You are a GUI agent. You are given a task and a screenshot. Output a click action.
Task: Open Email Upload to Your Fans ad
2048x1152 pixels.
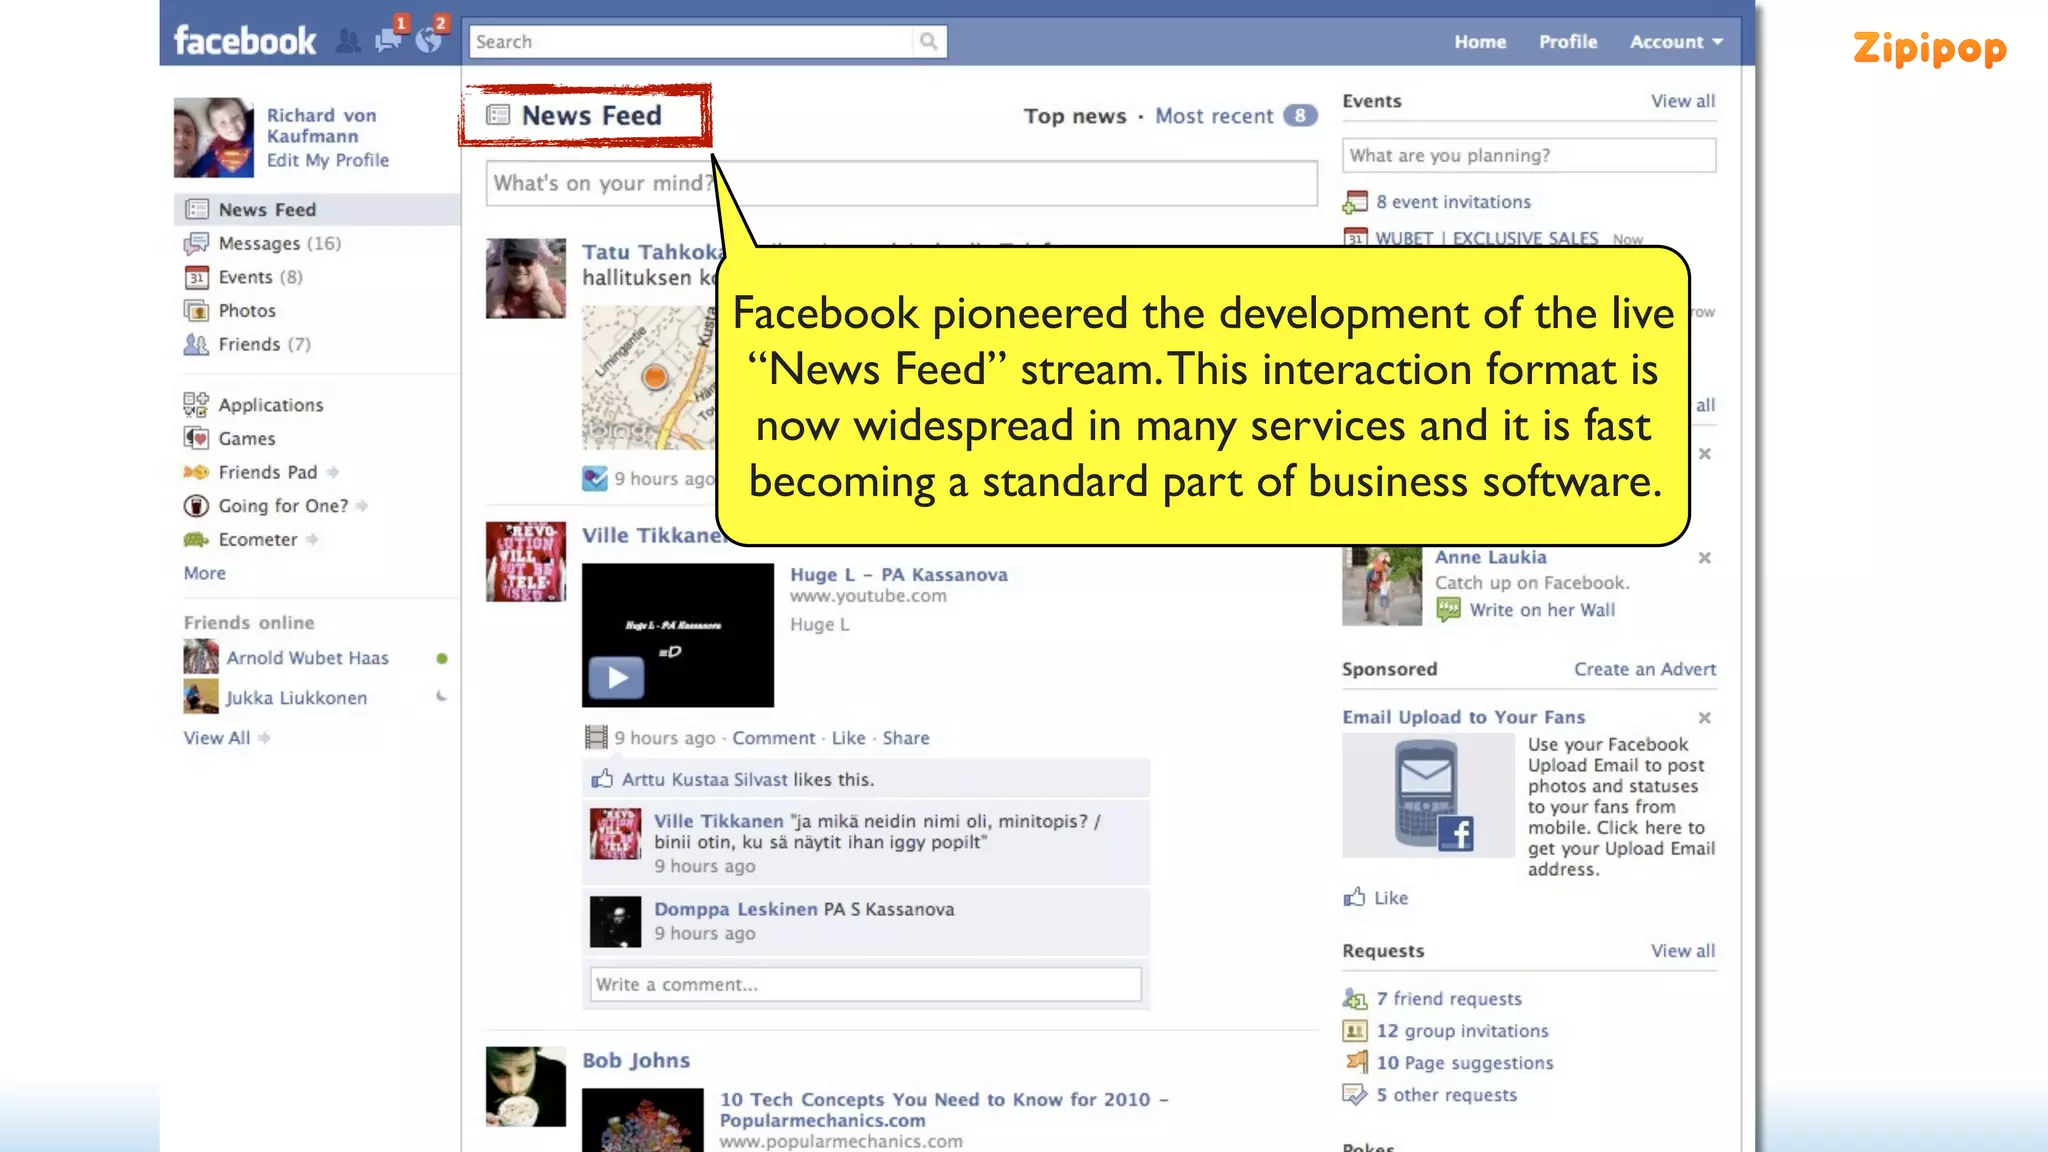point(1464,717)
